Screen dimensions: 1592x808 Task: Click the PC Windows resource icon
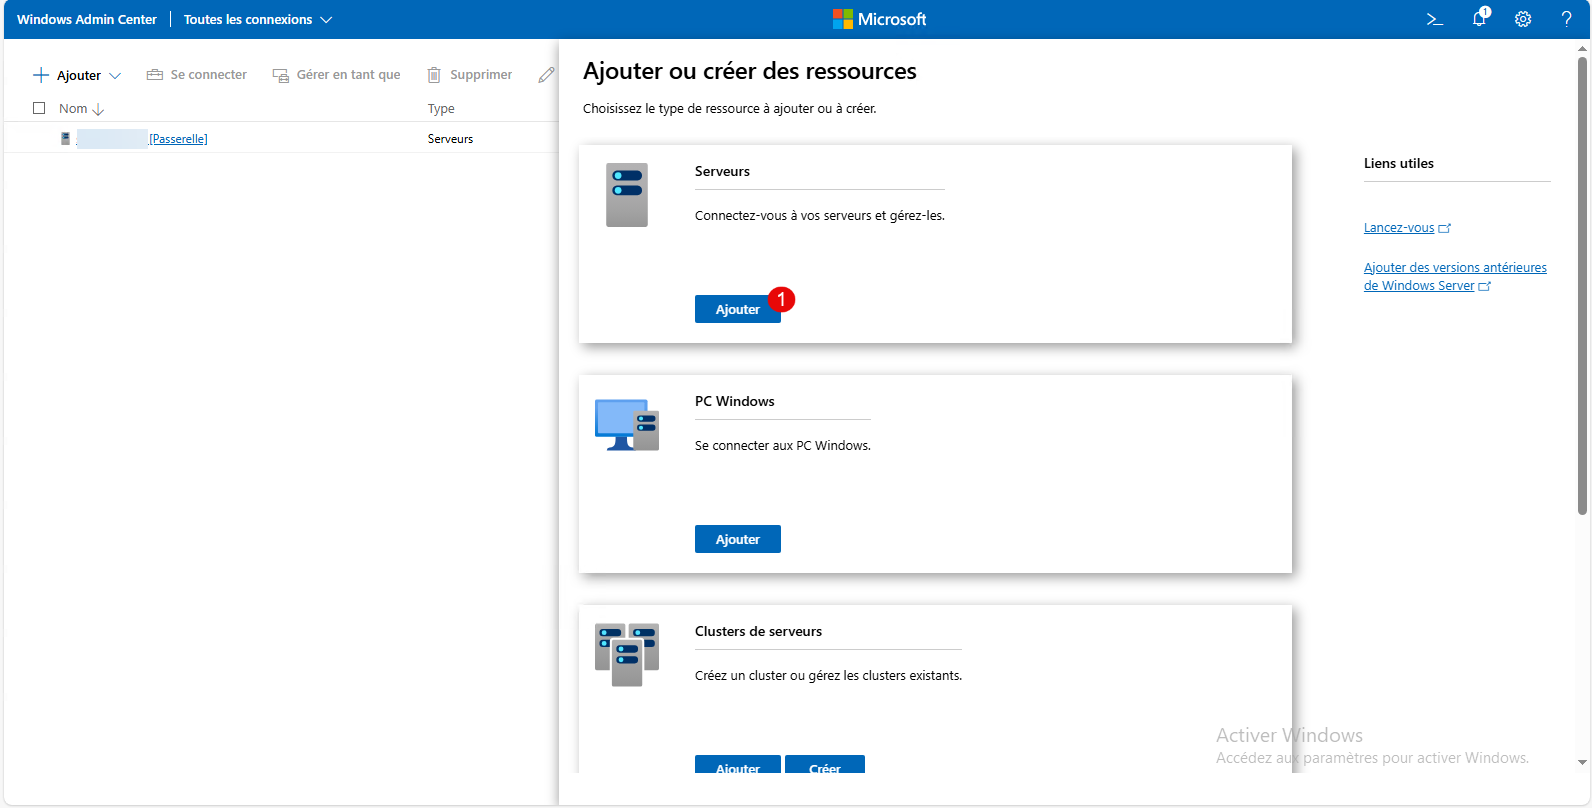tap(627, 425)
